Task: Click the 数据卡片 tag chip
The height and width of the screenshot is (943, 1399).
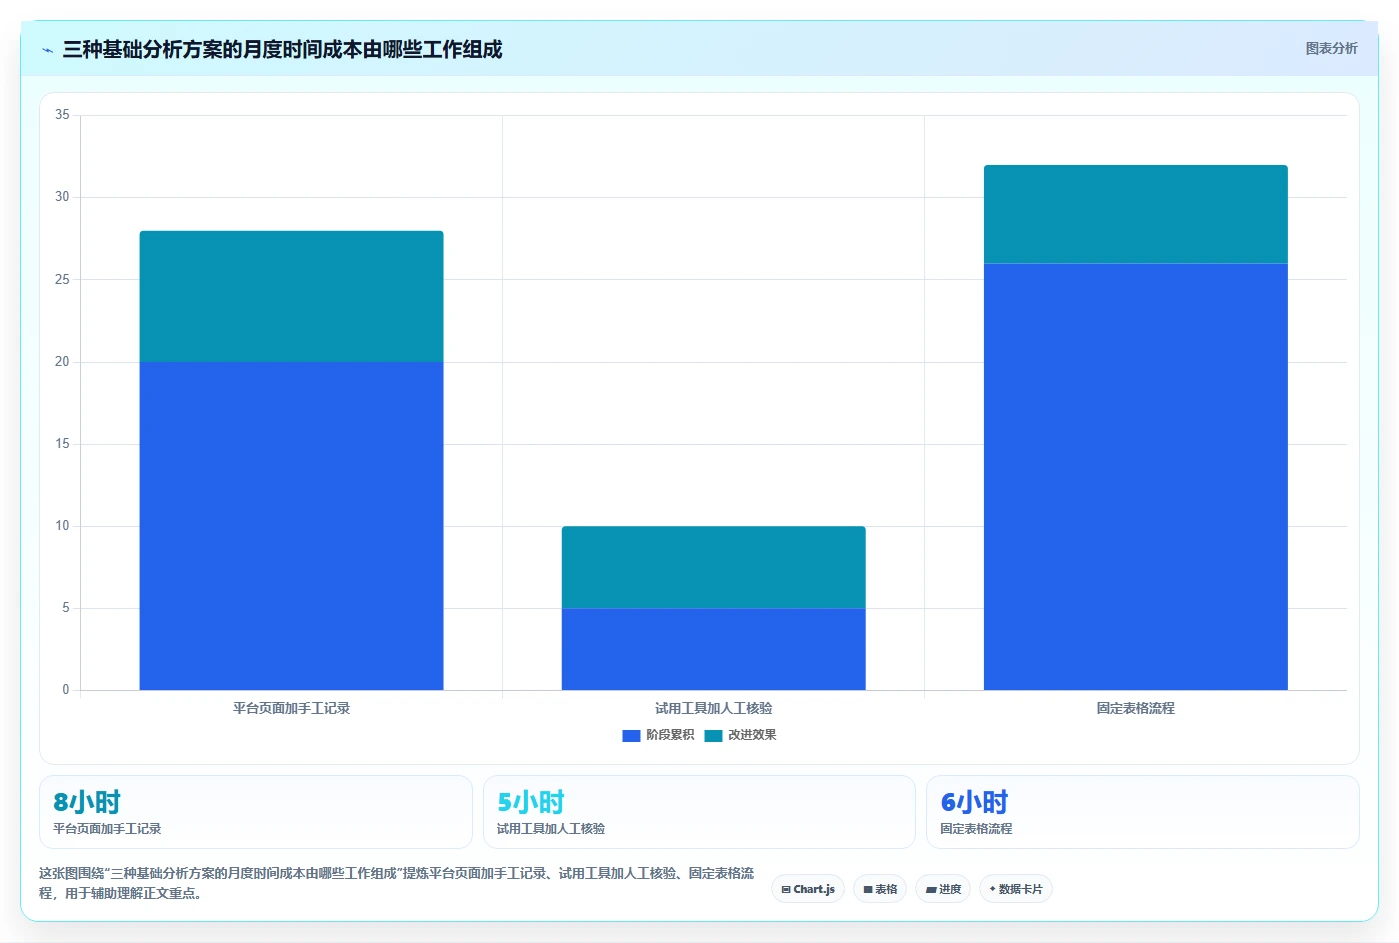Action: coord(1015,889)
